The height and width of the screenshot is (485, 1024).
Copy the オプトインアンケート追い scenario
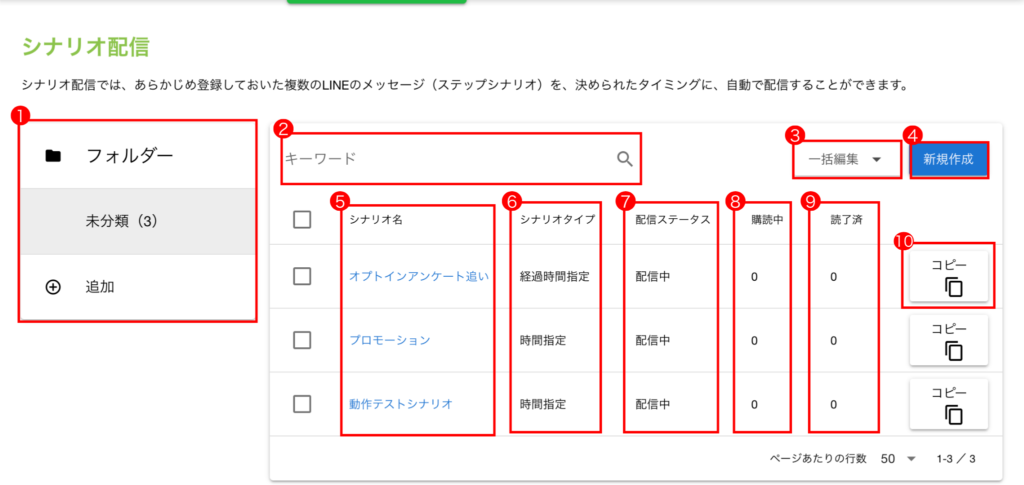click(x=949, y=276)
